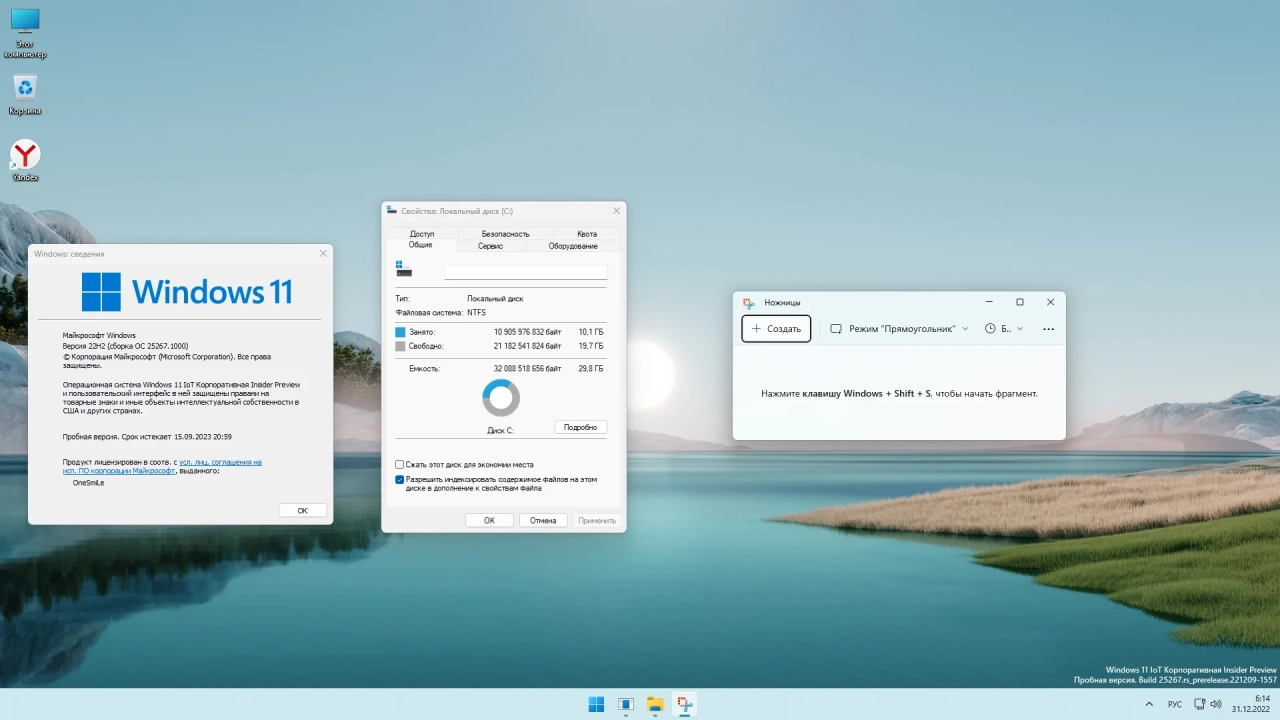Maximize the Ножницы window

point(1020,302)
